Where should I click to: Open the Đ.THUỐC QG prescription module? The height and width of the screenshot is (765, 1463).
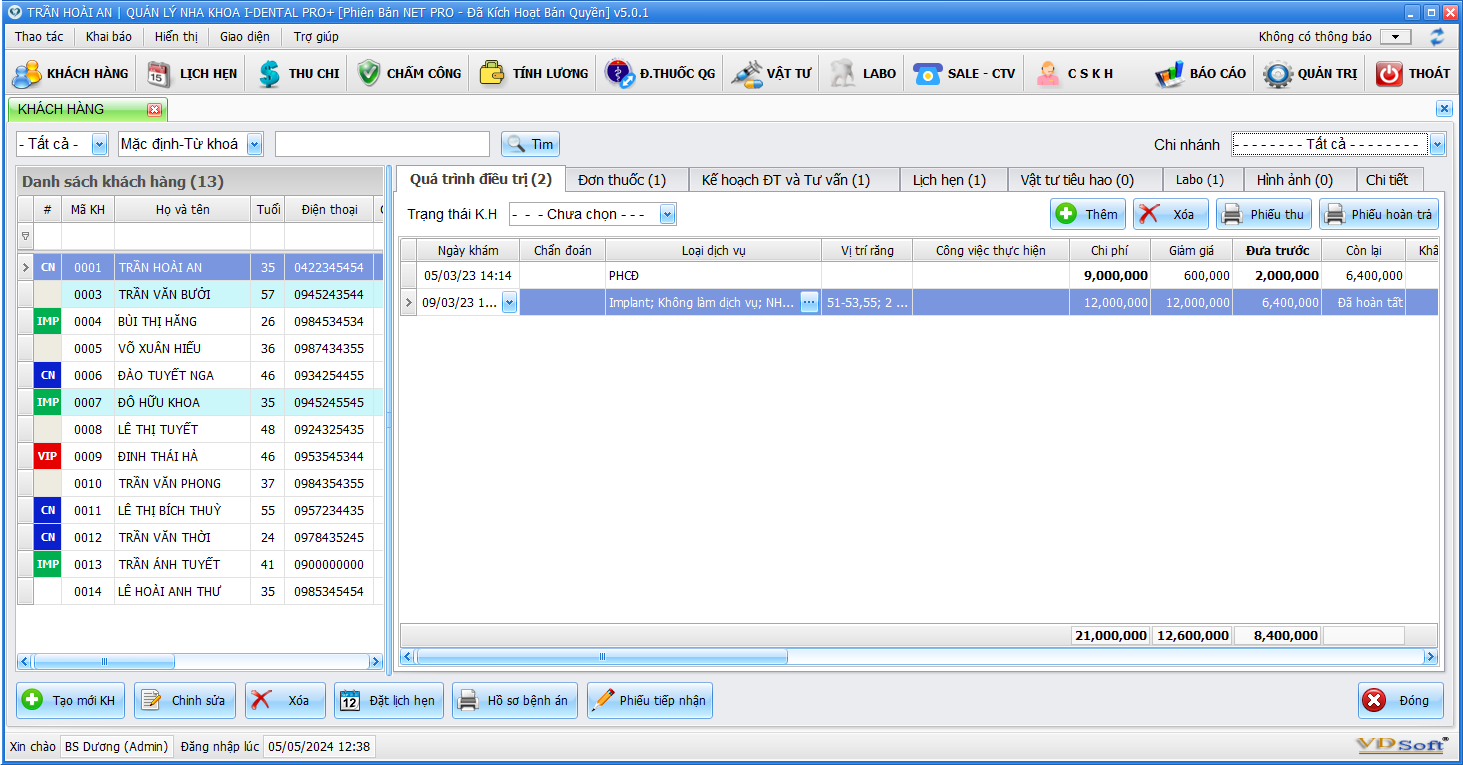point(661,74)
